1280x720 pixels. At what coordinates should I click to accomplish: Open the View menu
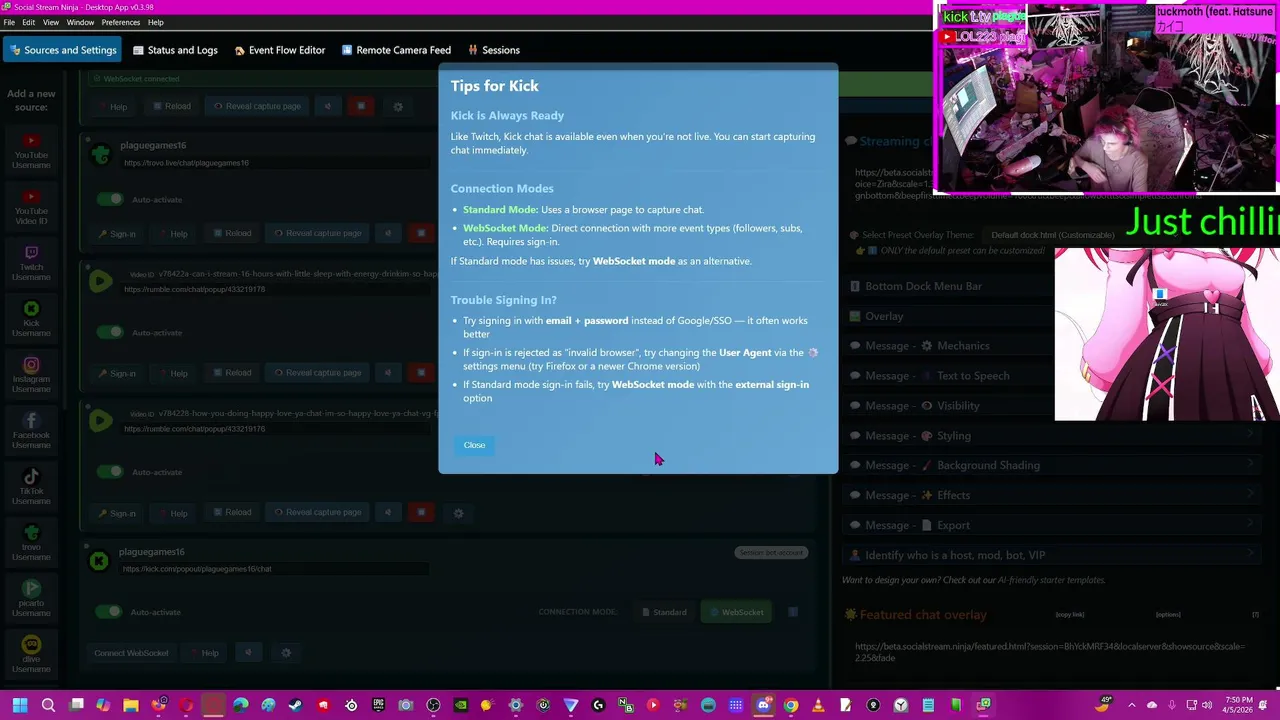[51, 22]
